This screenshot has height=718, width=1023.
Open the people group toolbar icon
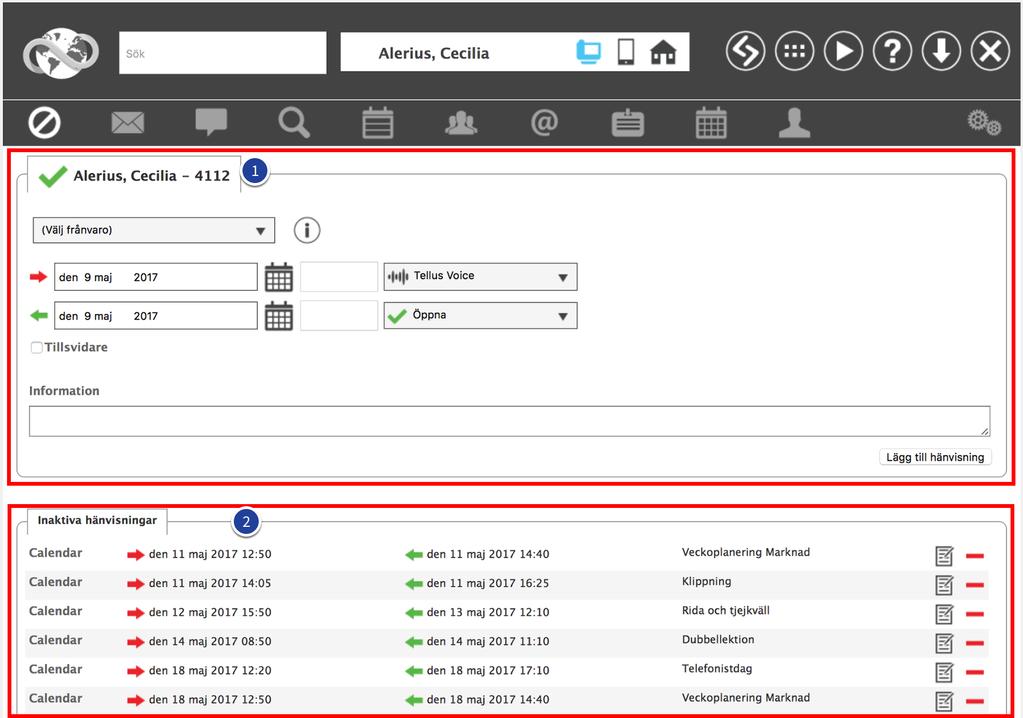coord(461,123)
